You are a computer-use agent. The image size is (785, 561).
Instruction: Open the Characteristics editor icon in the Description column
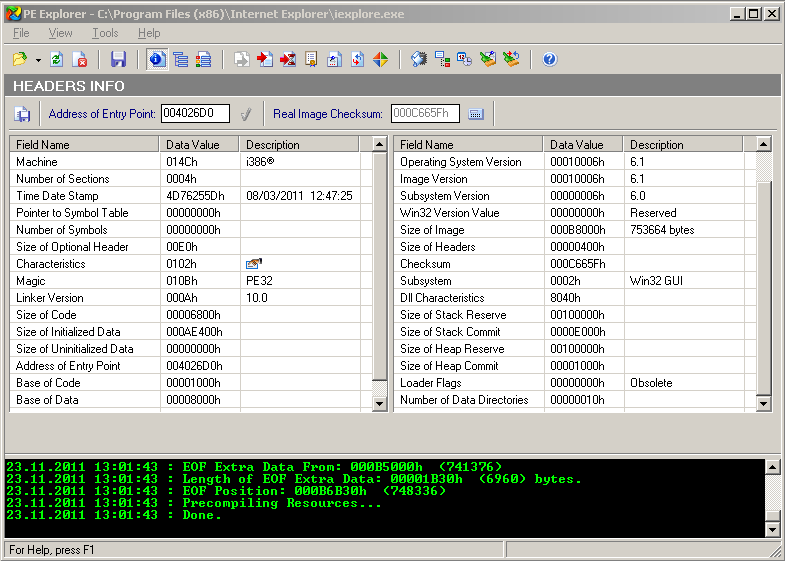pos(254,263)
